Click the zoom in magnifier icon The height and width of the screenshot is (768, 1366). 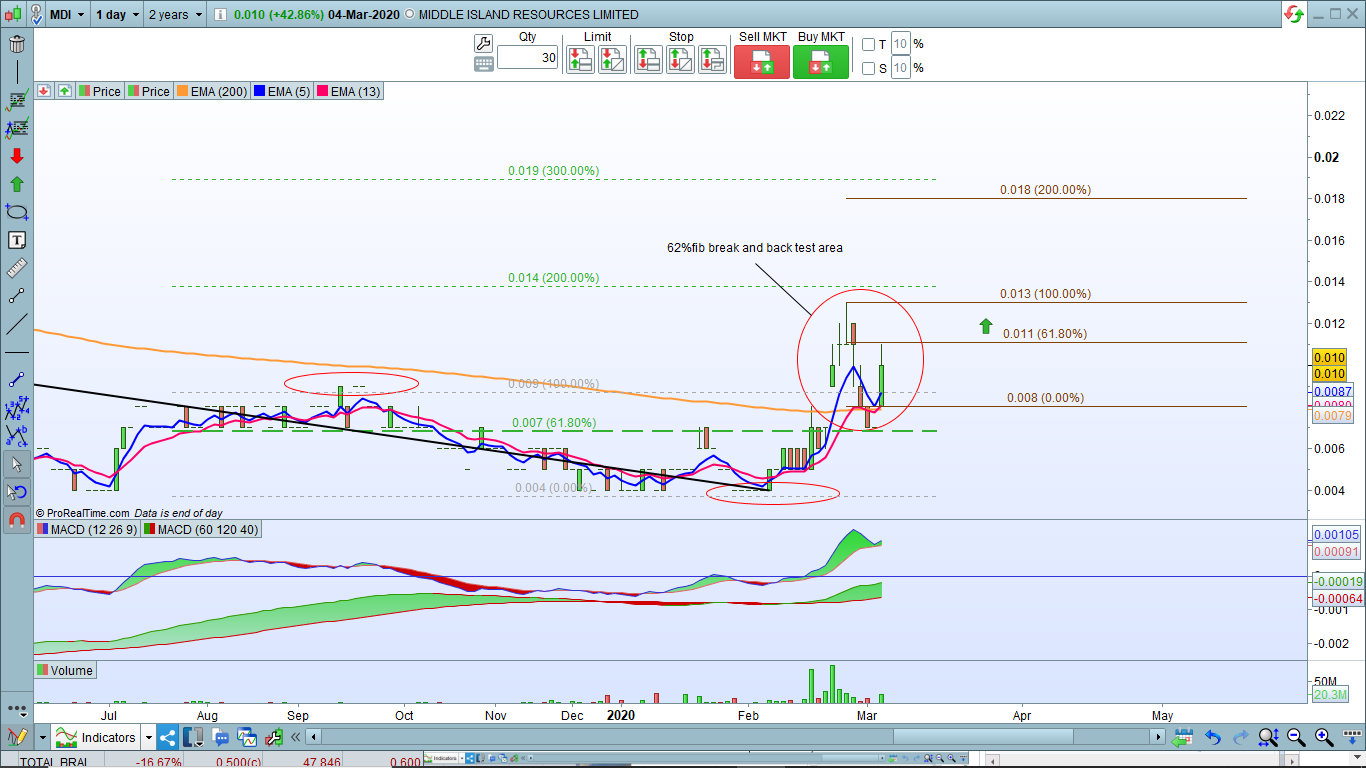[1324, 737]
